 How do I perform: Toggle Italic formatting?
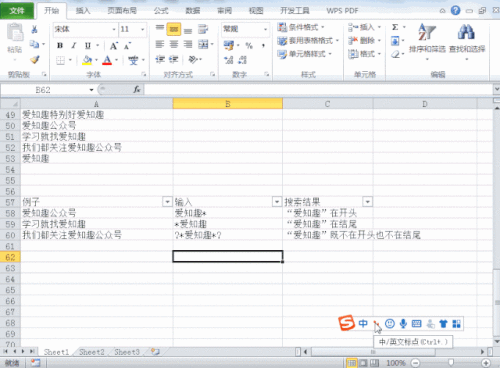[73, 45]
